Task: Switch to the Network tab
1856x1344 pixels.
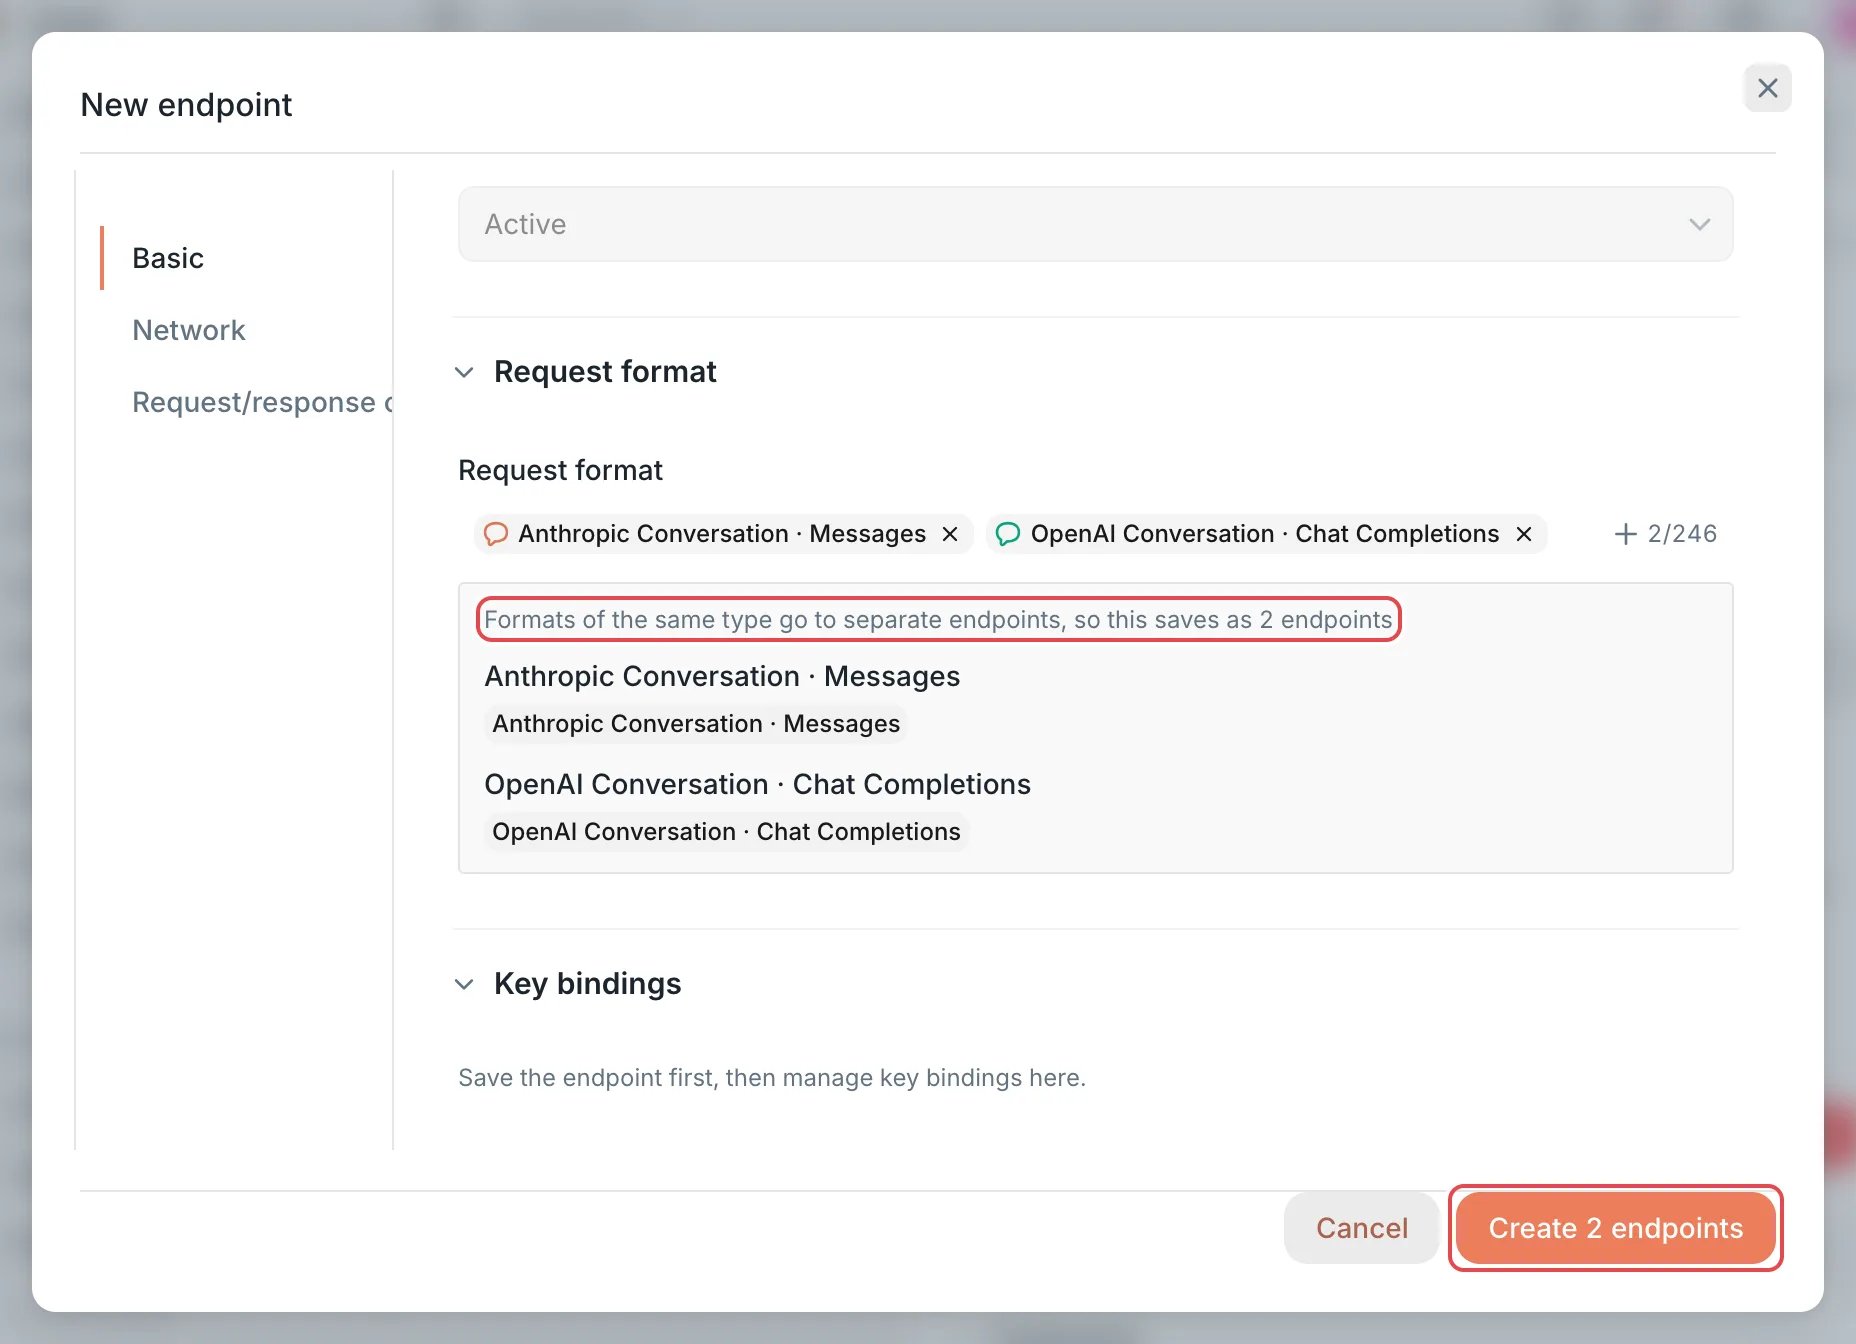Action: (x=189, y=330)
